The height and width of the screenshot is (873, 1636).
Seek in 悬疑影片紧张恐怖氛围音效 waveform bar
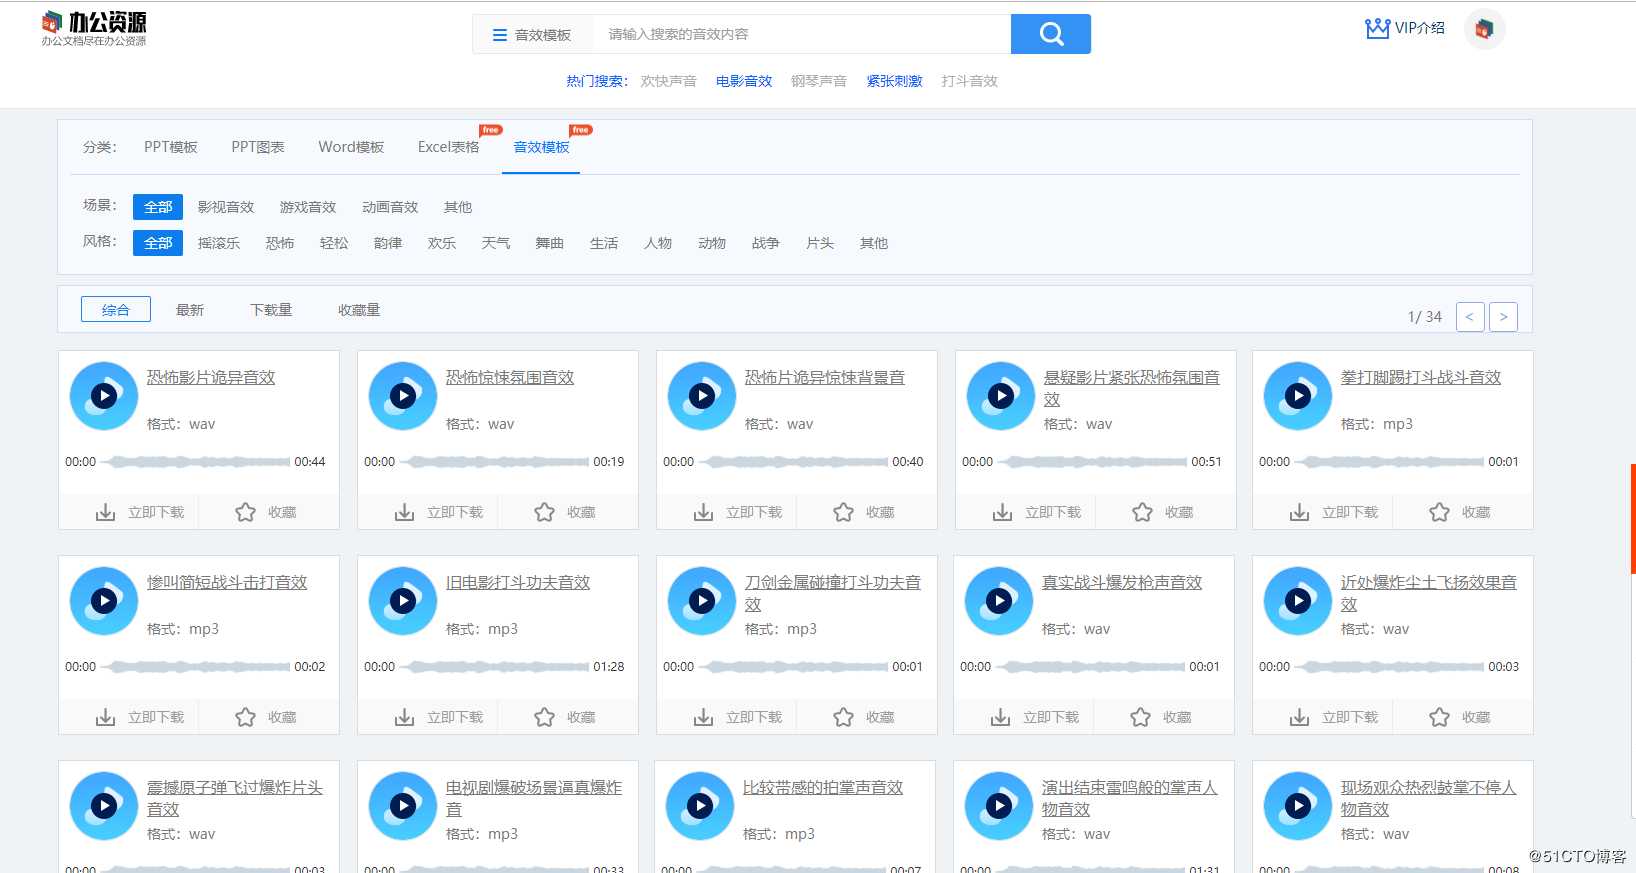tap(1092, 462)
